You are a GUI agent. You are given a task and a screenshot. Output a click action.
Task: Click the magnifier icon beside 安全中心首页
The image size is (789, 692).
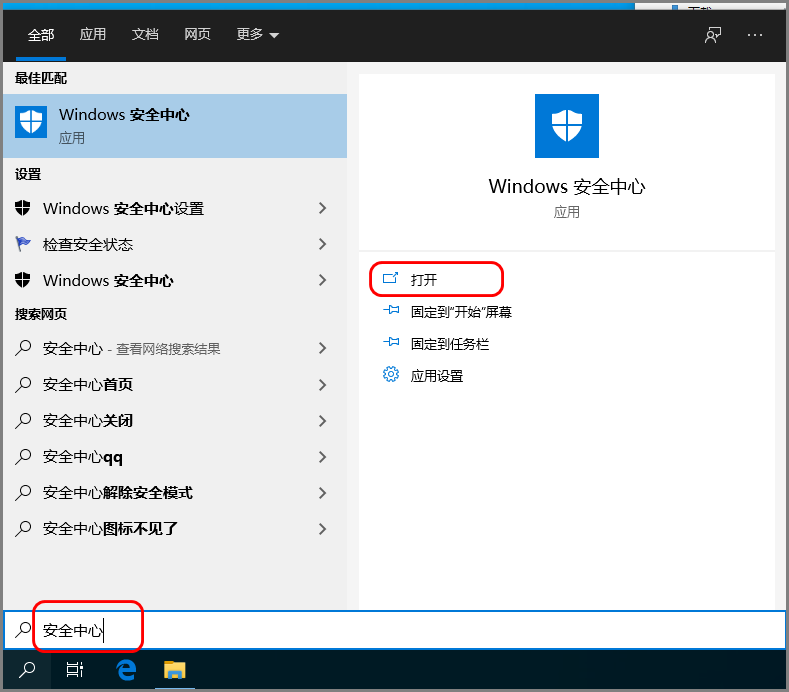point(23,385)
